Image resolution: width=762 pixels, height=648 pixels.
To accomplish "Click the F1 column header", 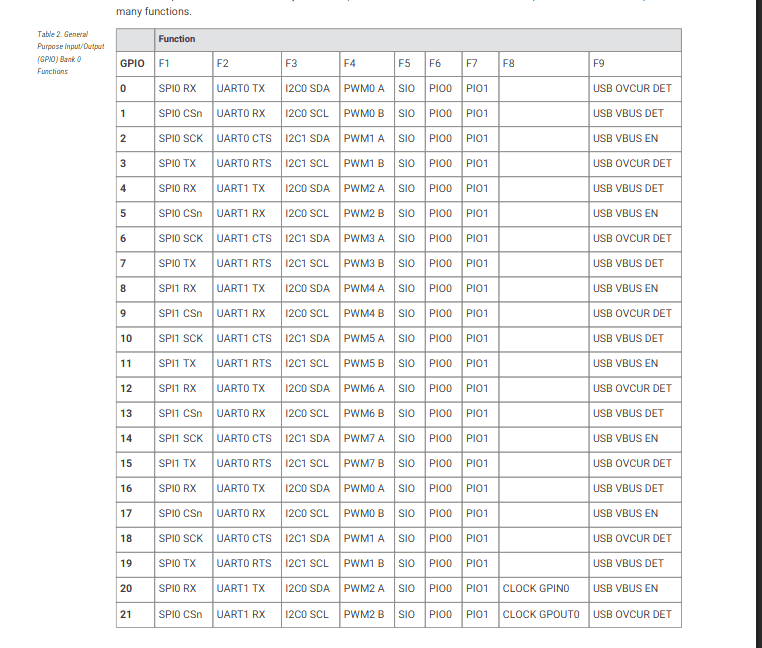I will [165, 63].
